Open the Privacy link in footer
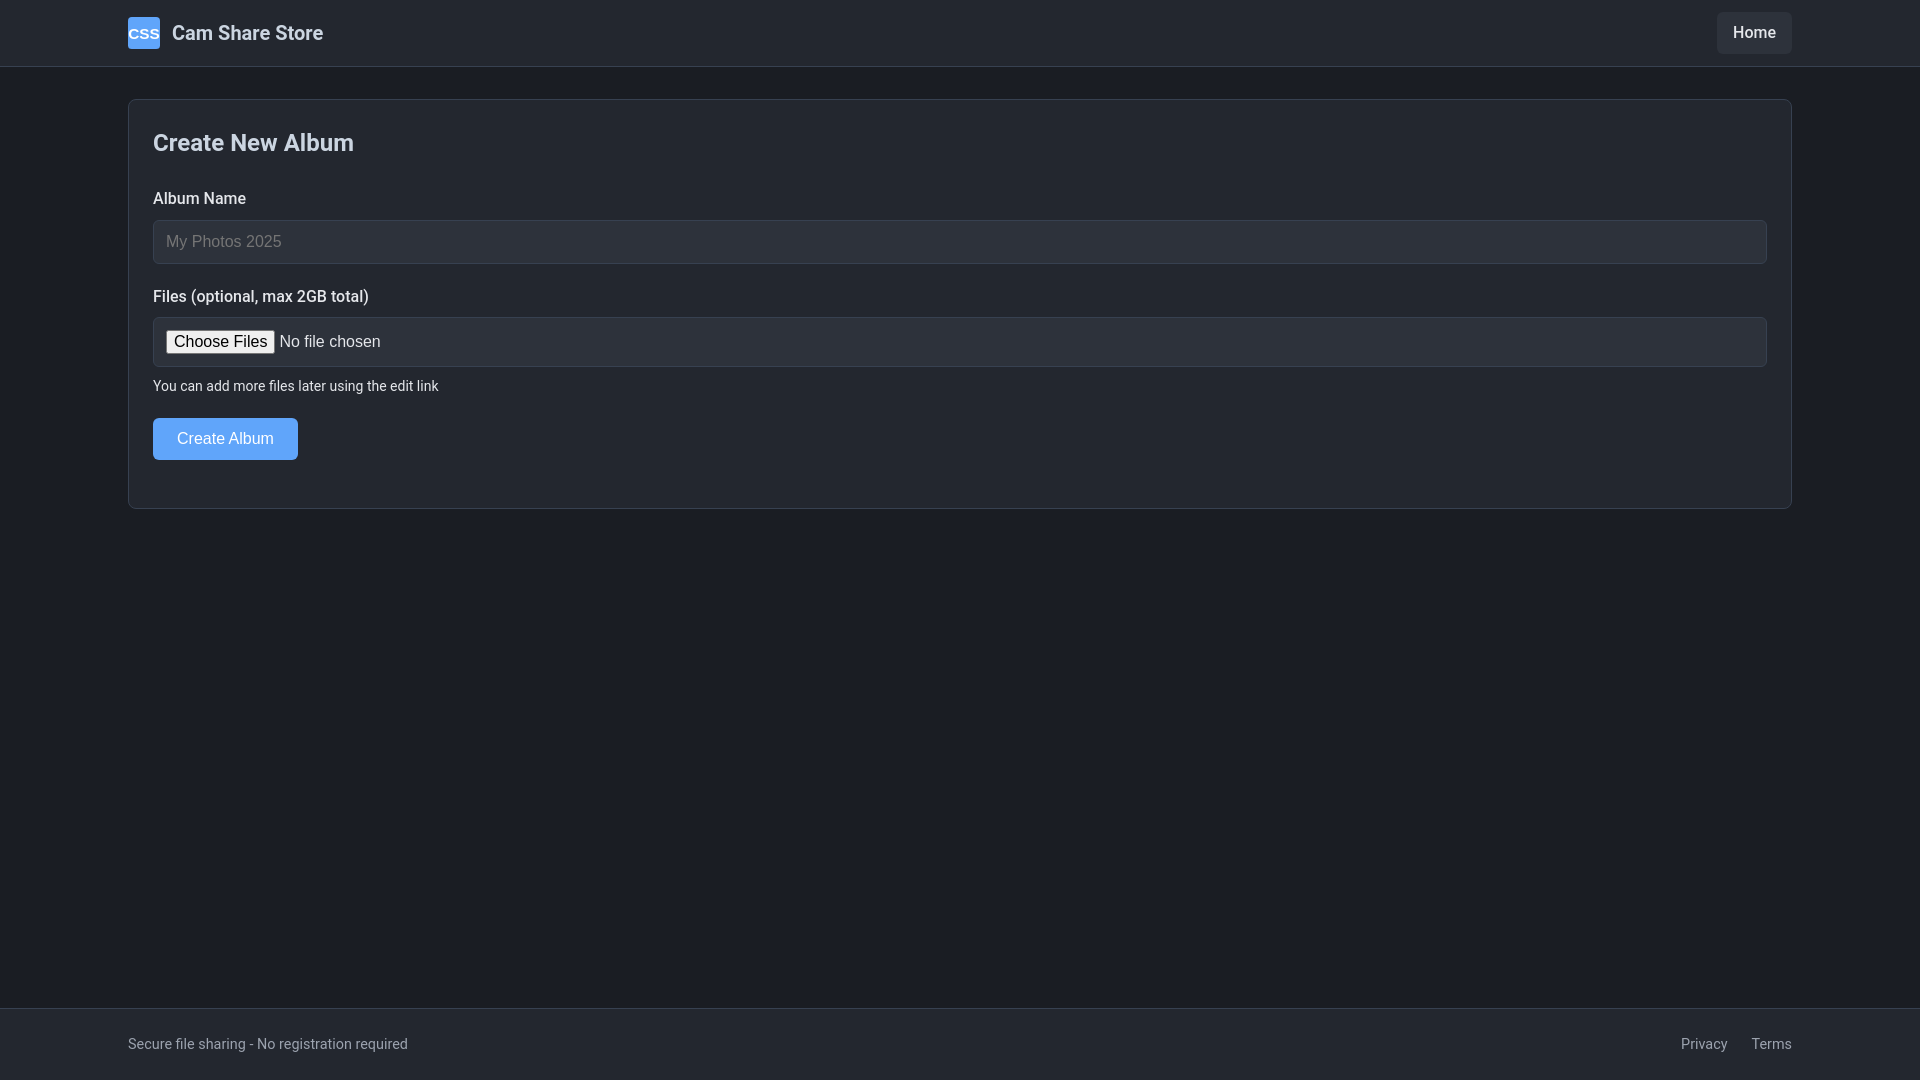 tap(1703, 1044)
